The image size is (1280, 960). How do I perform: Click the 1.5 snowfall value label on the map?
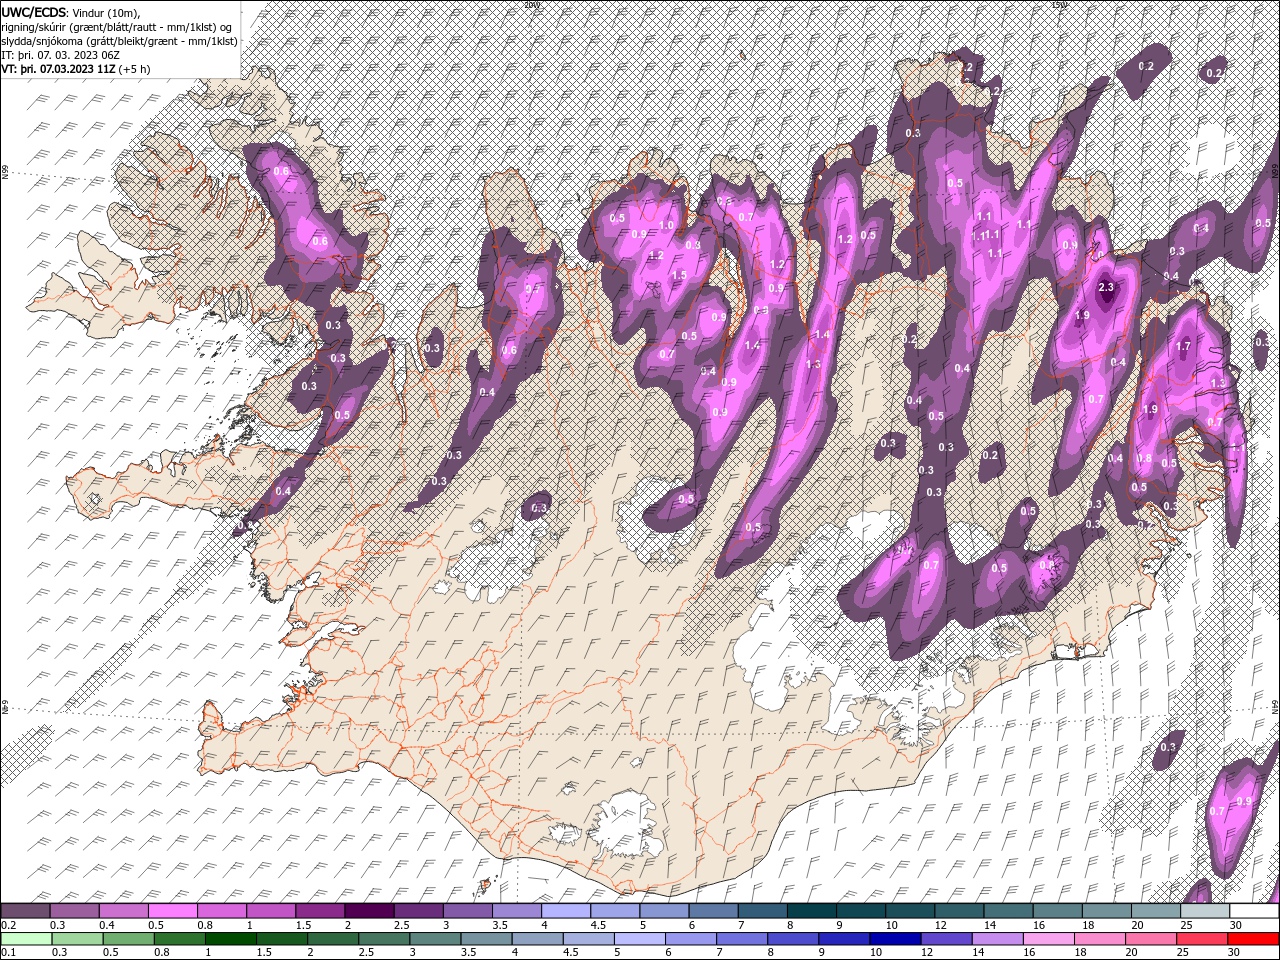[x=680, y=275]
